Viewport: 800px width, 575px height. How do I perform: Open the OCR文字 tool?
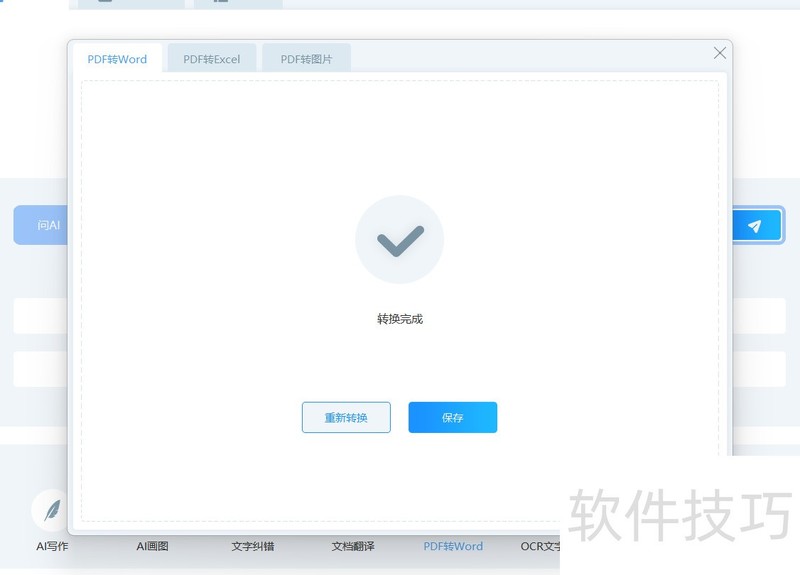point(541,547)
